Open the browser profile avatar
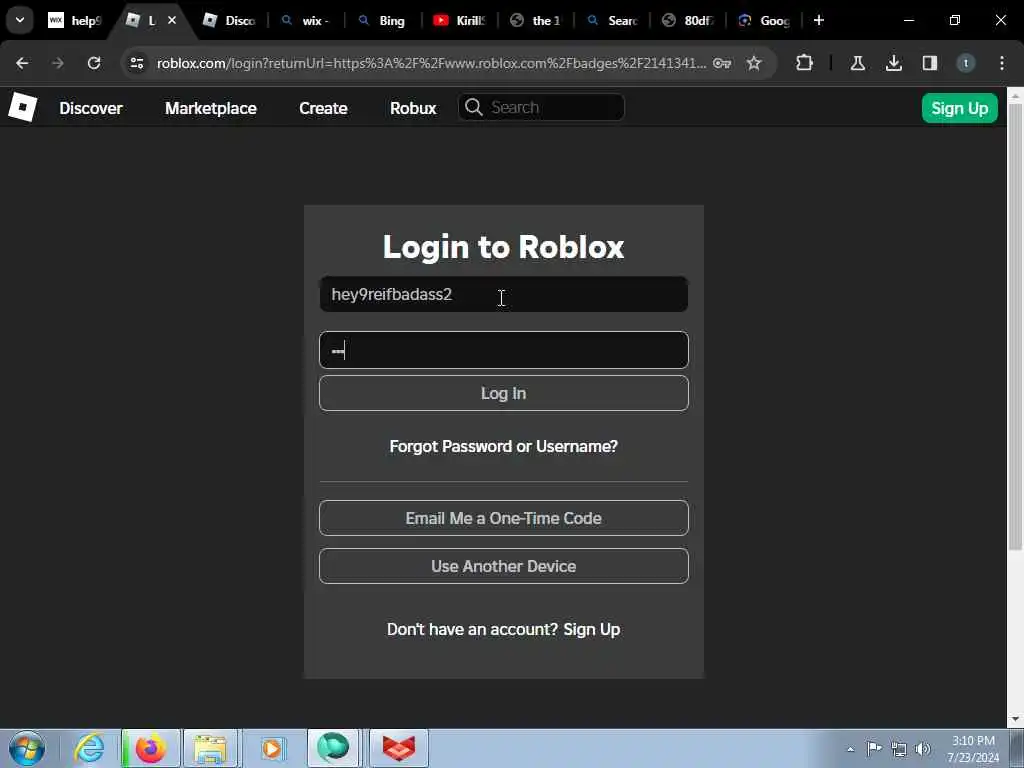 (965, 63)
